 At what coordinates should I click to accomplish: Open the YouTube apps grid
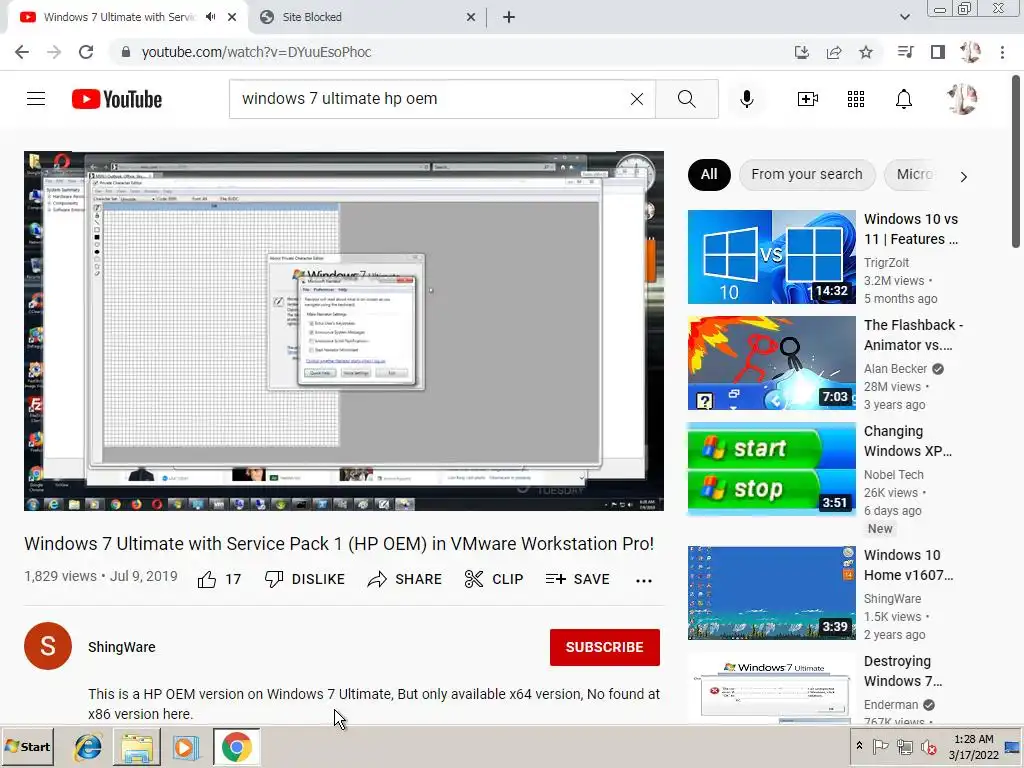(856, 99)
